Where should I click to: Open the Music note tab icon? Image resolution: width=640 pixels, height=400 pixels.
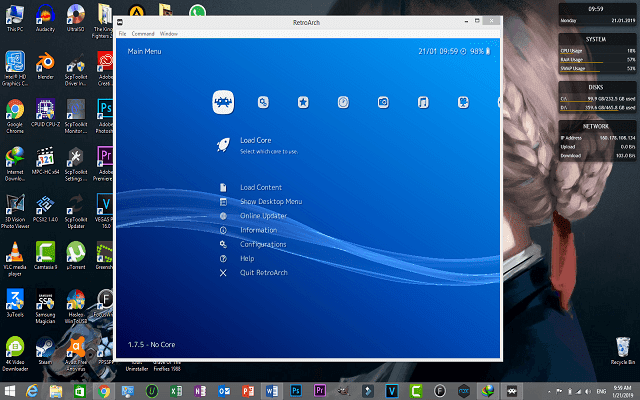click(x=423, y=101)
